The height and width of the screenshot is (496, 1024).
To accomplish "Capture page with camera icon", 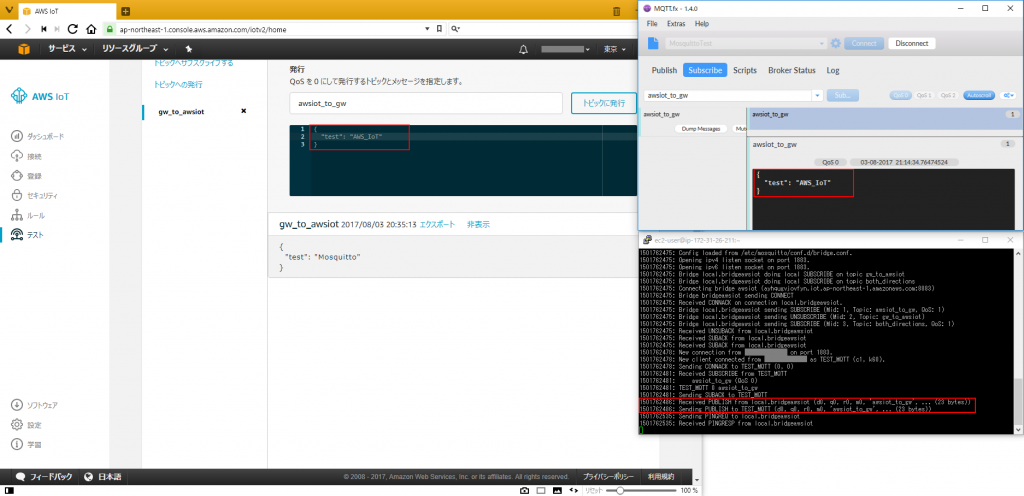I will pos(524,490).
